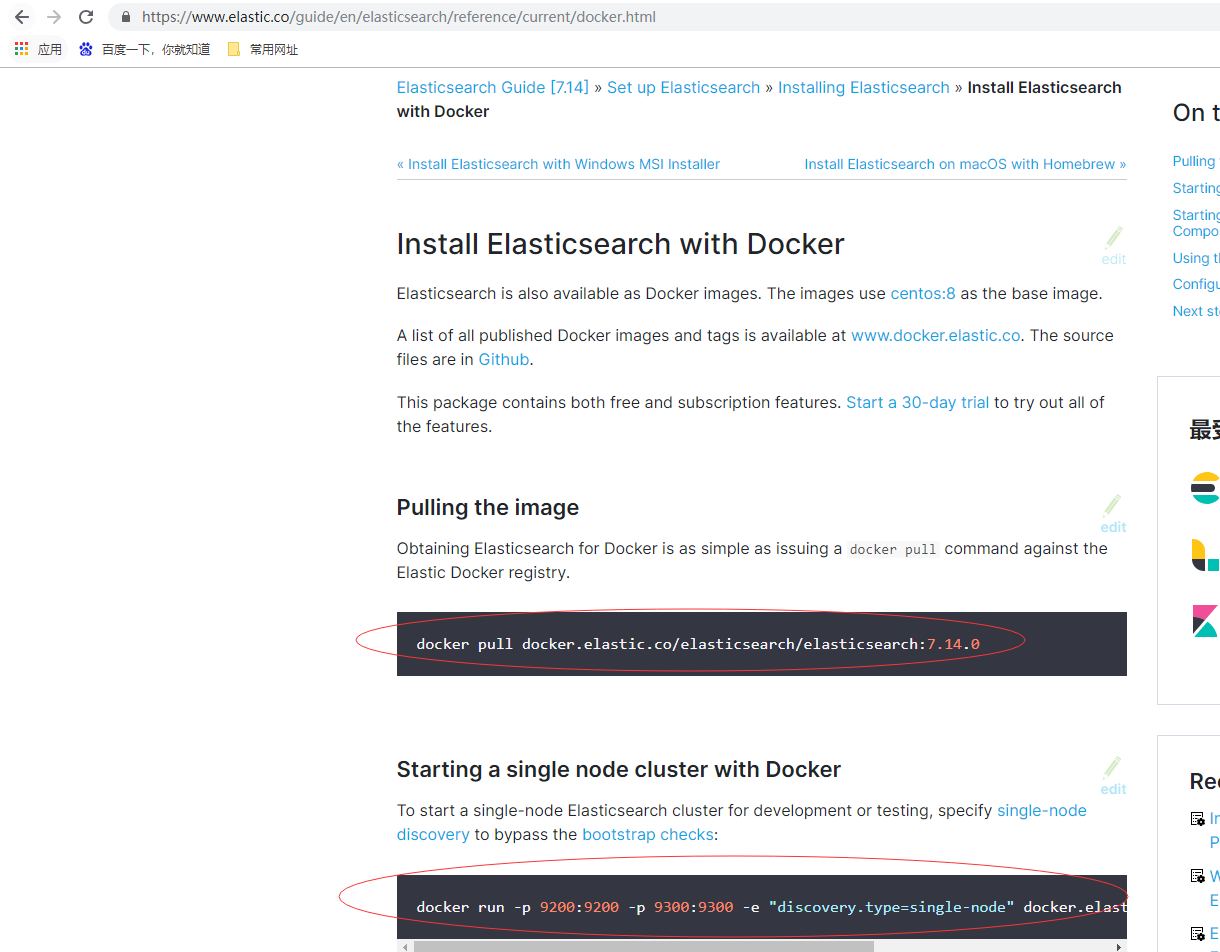Click the left arrow of the code block scrollbar
This screenshot has height=952, width=1220.
(404, 946)
